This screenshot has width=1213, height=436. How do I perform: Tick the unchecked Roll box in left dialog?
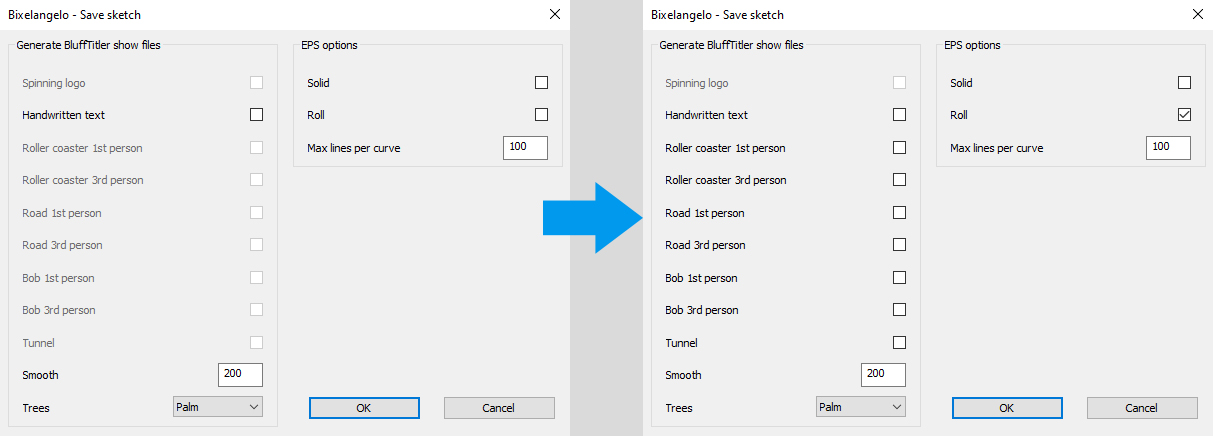pos(541,115)
